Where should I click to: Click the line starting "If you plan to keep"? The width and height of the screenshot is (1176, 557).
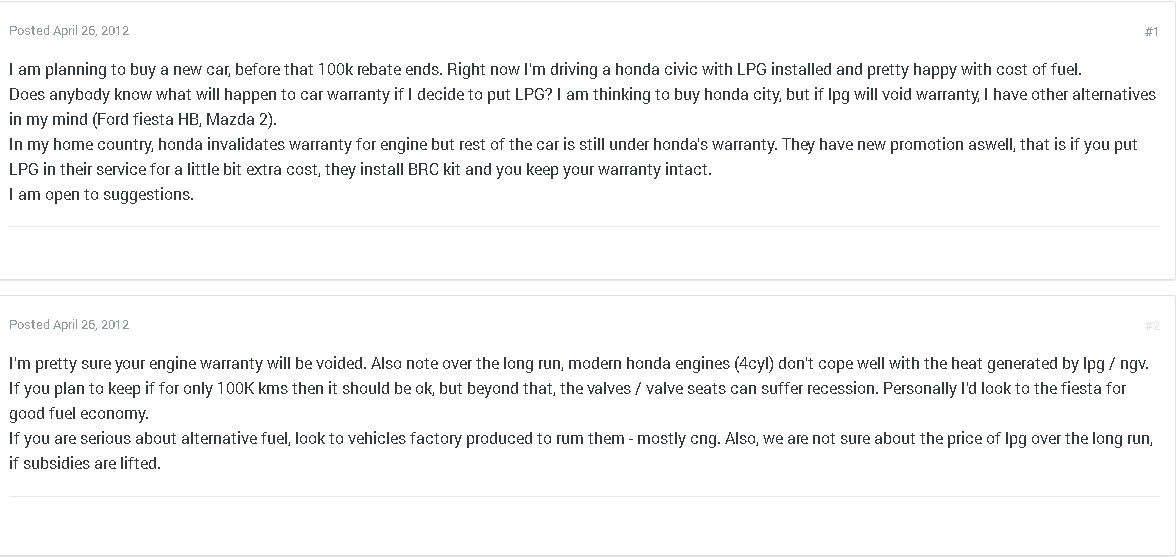pos(566,389)
